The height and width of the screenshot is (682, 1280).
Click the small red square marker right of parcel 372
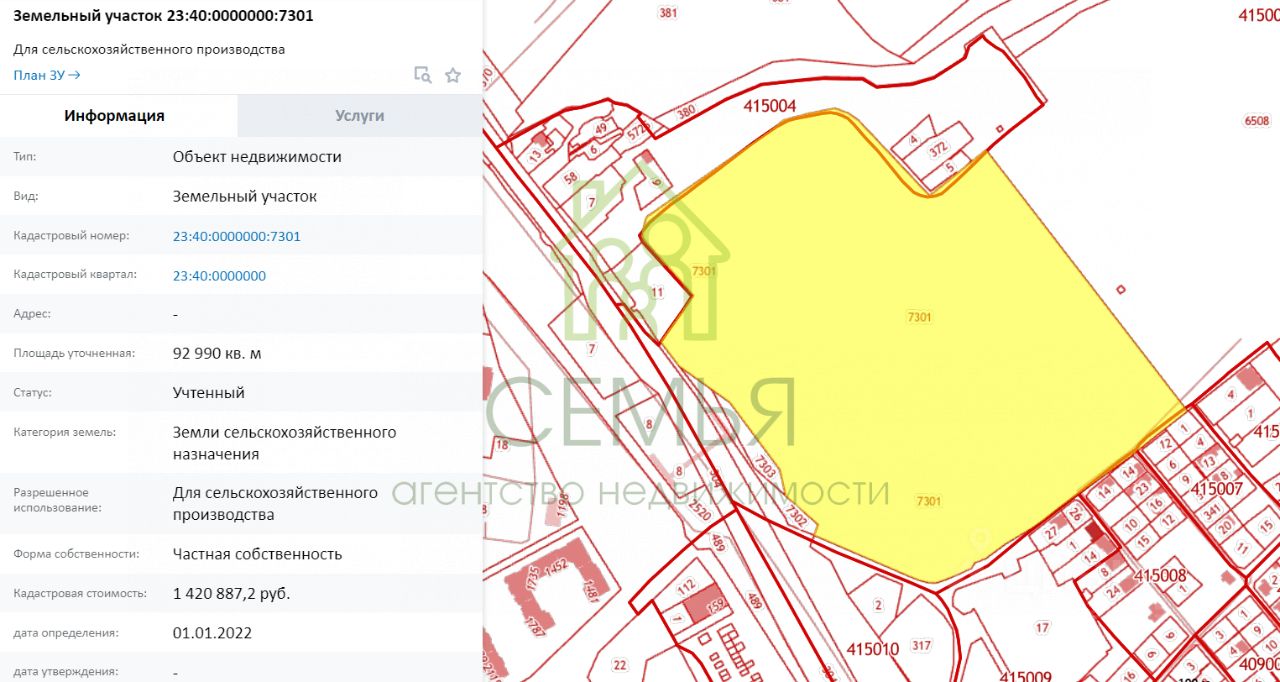(x=1000, y=128)
